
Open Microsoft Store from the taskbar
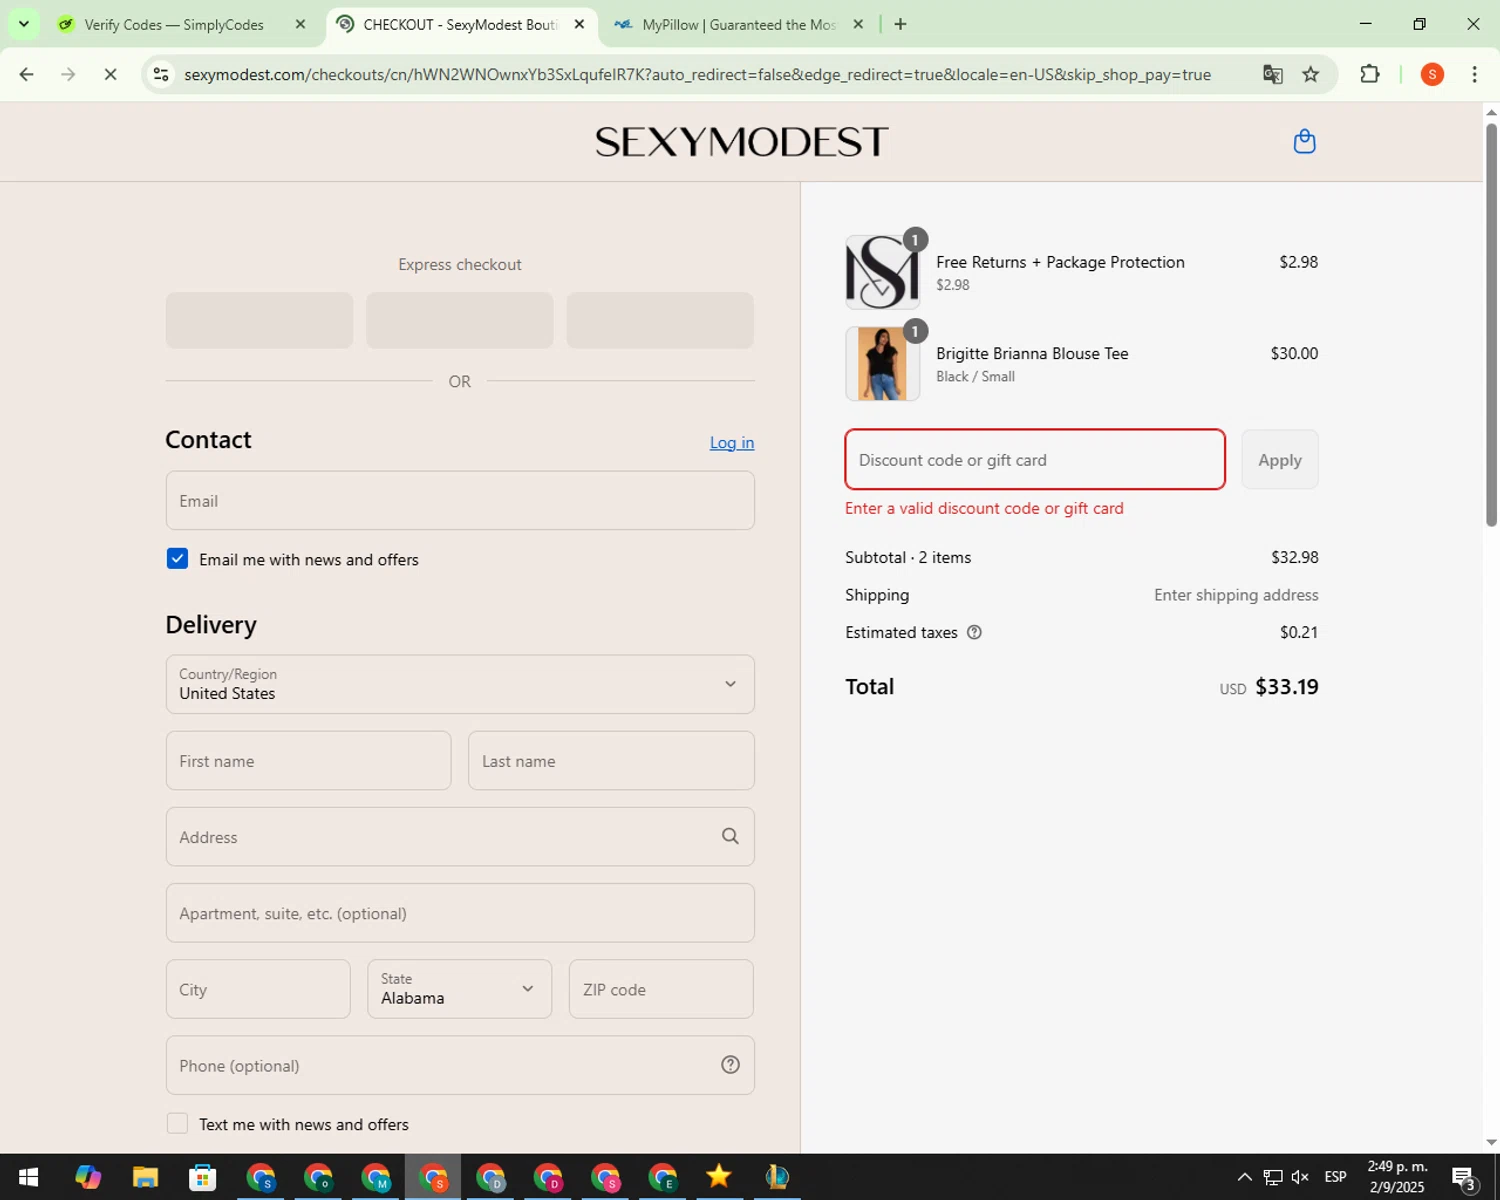point(203,1177)
